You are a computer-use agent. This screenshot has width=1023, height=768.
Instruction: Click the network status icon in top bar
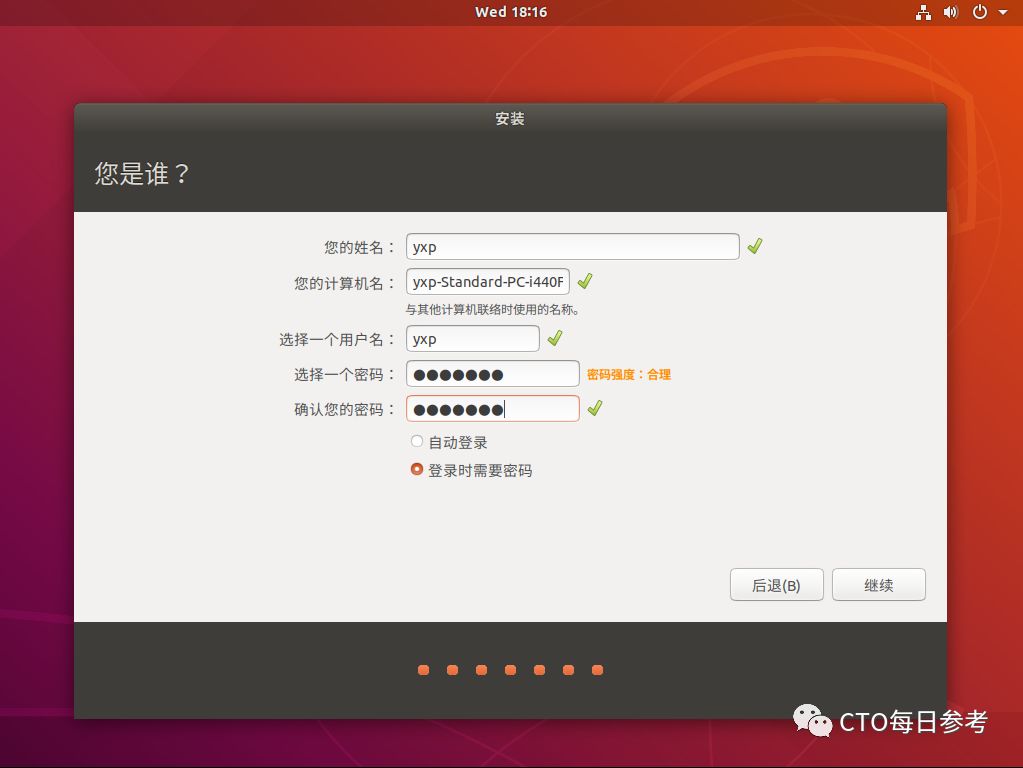[923, 12]
